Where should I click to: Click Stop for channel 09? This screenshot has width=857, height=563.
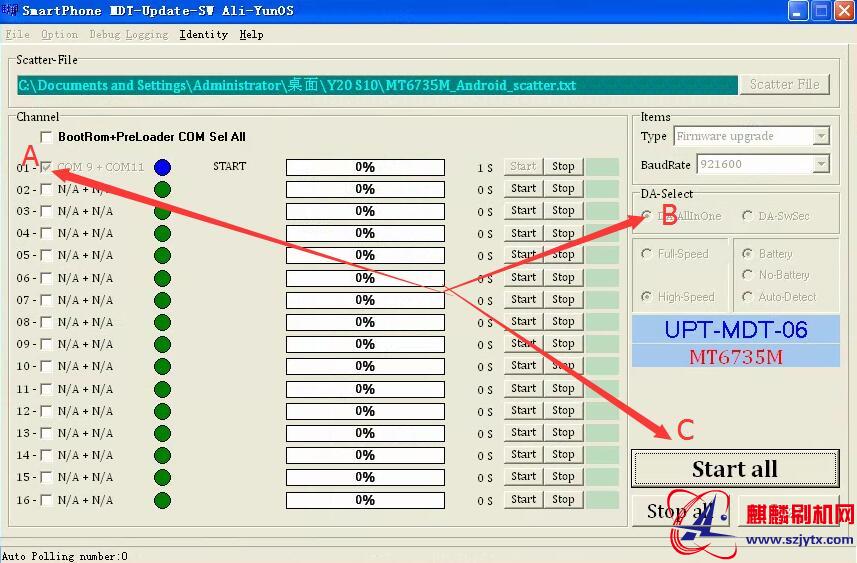[563, 344]
